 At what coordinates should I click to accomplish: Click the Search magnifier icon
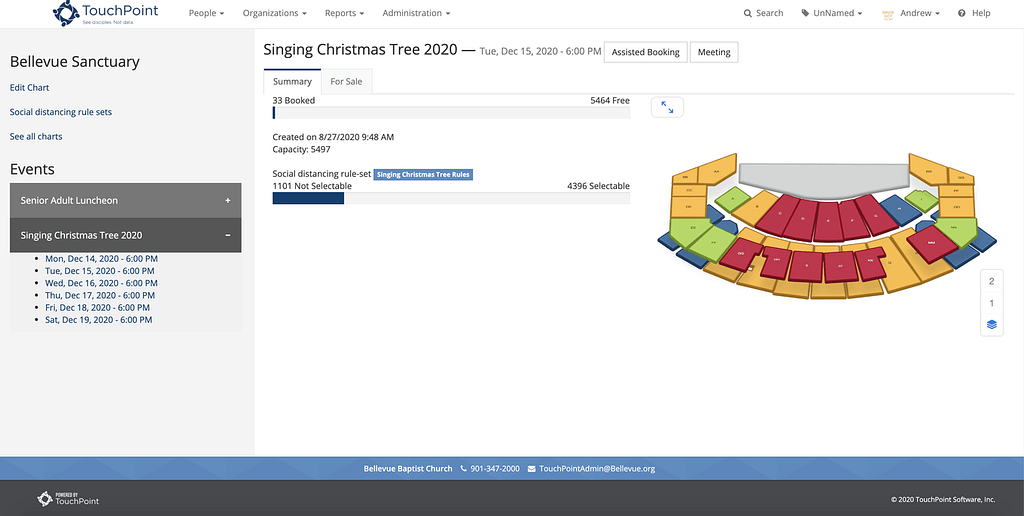[x=748, y=13]
